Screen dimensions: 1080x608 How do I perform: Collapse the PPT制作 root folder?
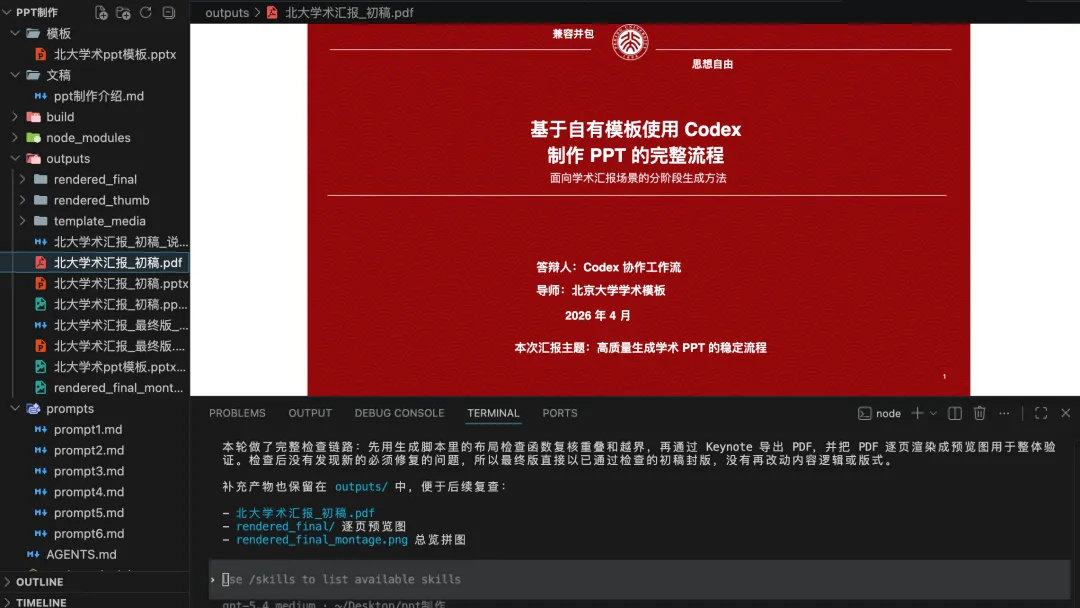coord(8,12)
